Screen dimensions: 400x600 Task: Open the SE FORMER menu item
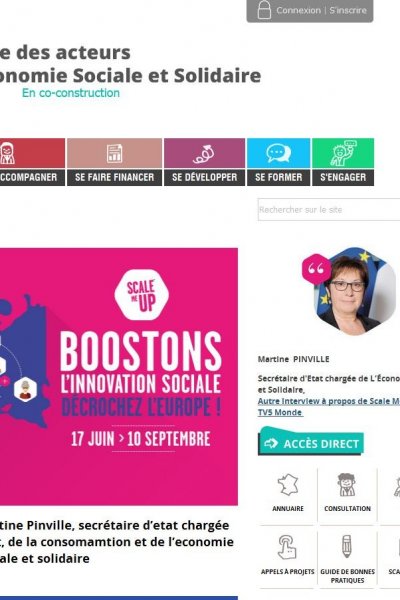point(279,177)
